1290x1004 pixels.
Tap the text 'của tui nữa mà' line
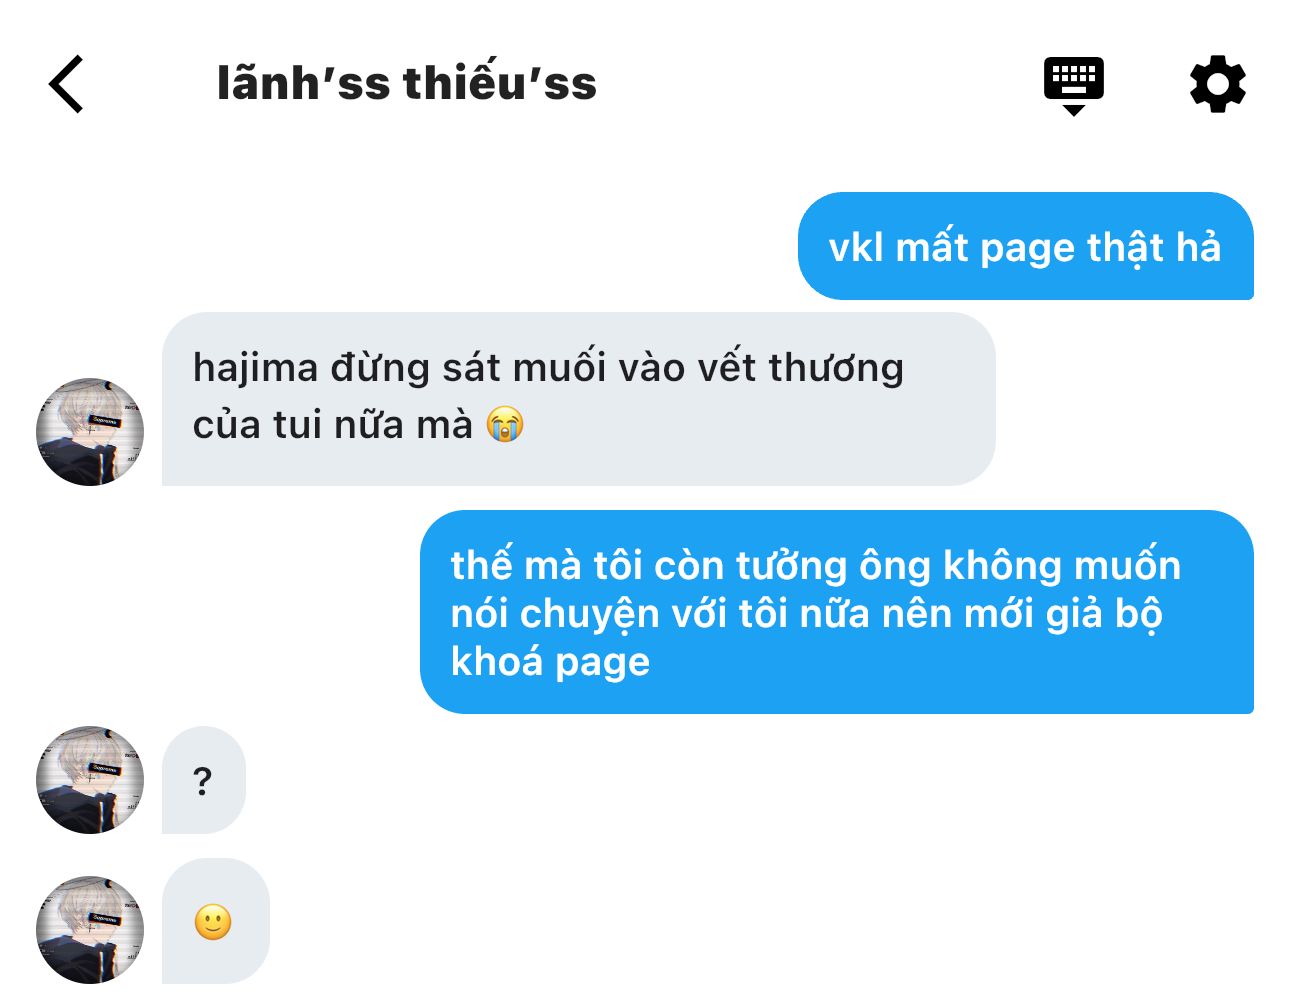(332, 425)
